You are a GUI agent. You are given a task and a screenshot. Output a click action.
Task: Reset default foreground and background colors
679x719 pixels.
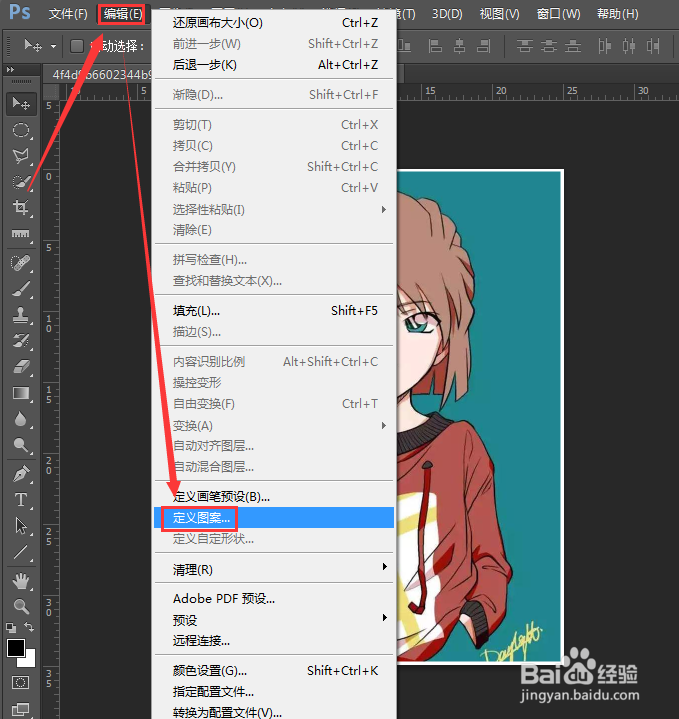click(11, 627)
